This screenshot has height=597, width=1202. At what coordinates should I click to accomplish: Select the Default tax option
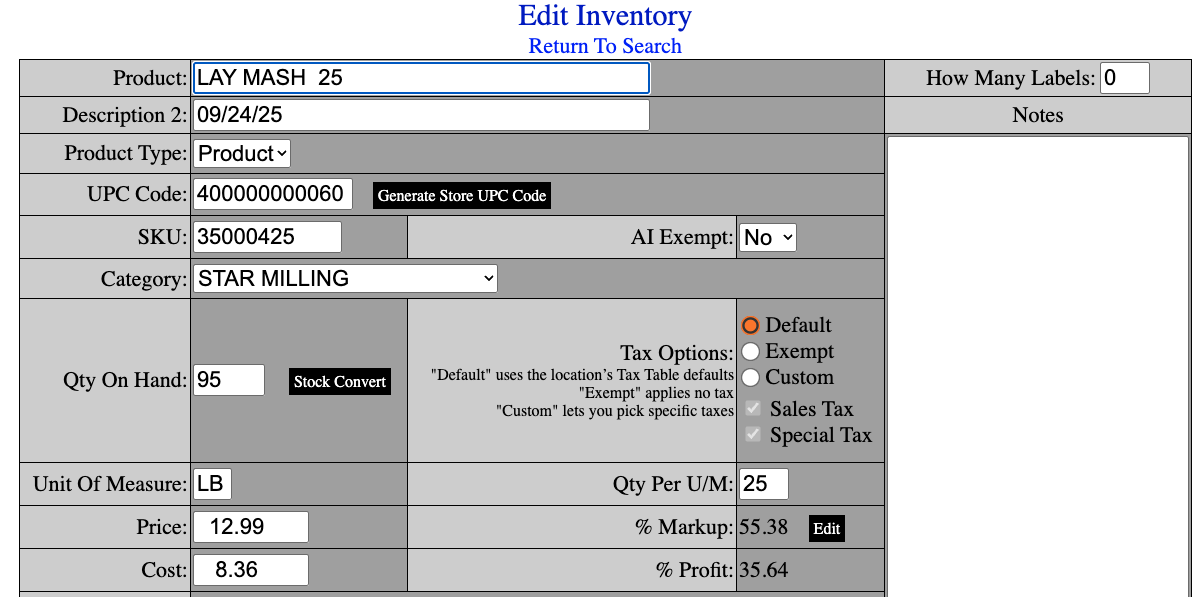[x=751, y=324]
